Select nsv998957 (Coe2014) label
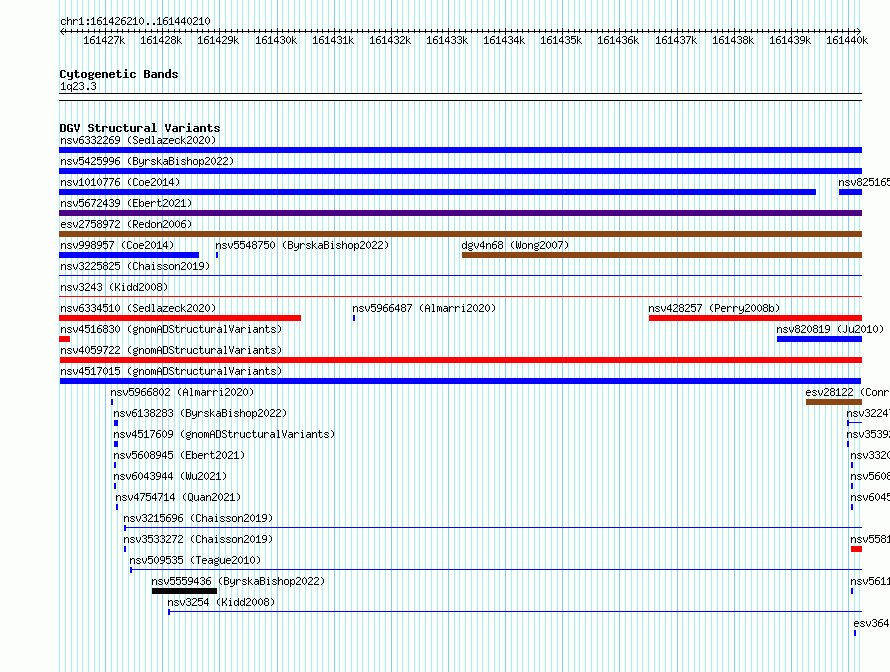This screenshot has height=672, width=890. click(x=117, y=245)
